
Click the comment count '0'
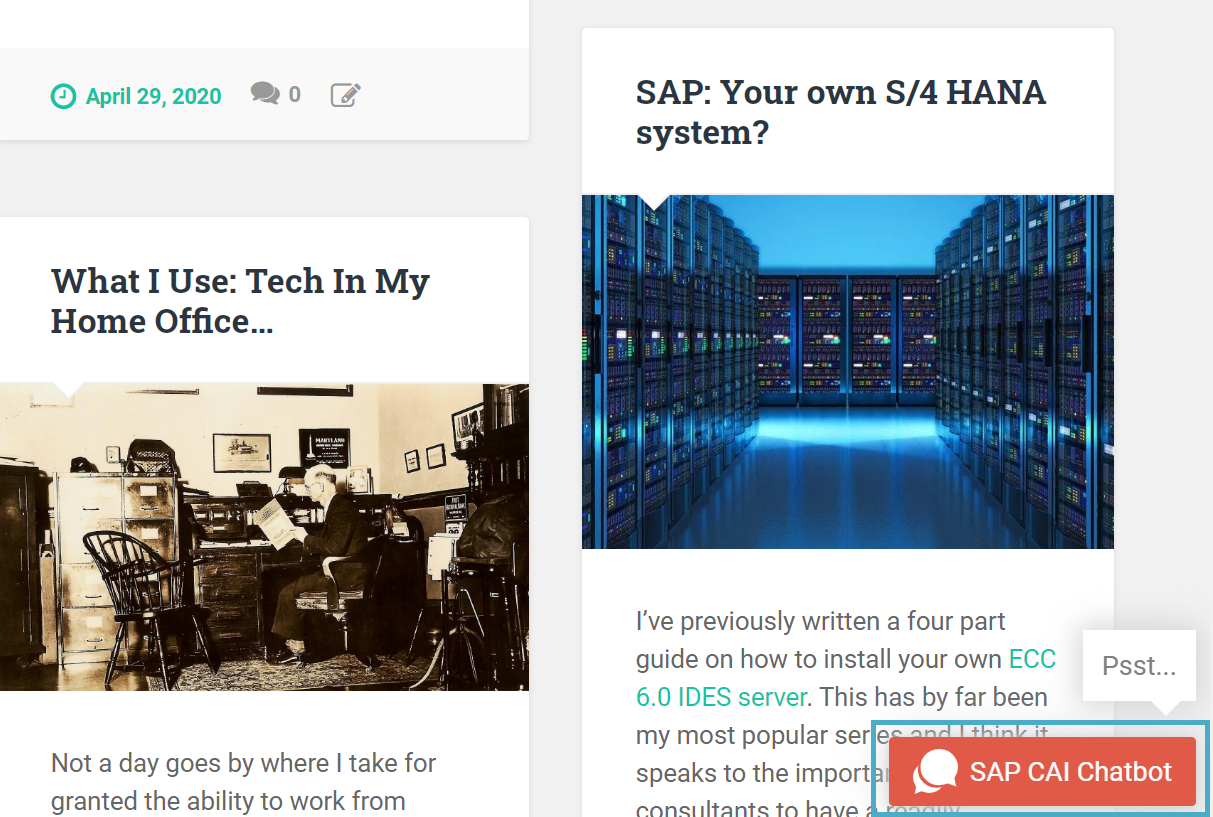click(x=294, y=95)
